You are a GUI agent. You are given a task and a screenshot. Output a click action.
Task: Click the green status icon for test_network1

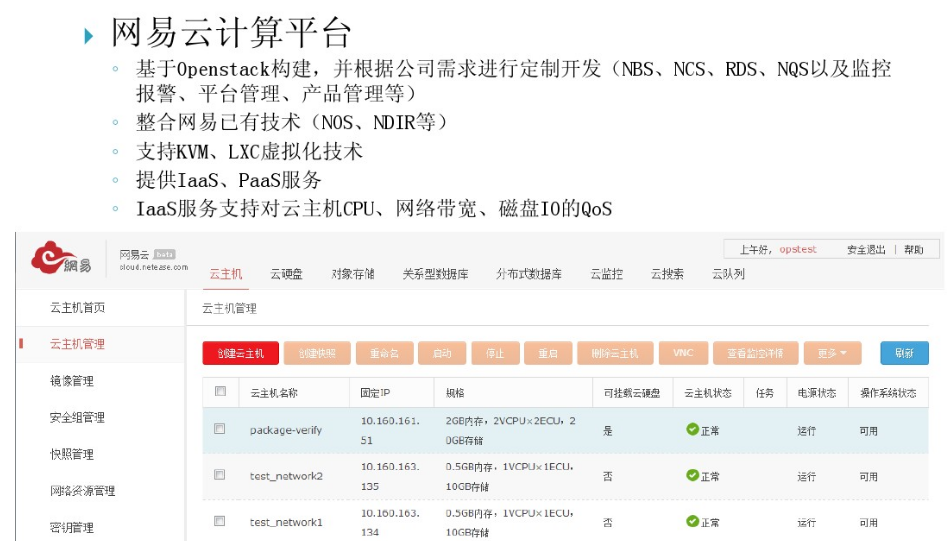tap(692, 521)
